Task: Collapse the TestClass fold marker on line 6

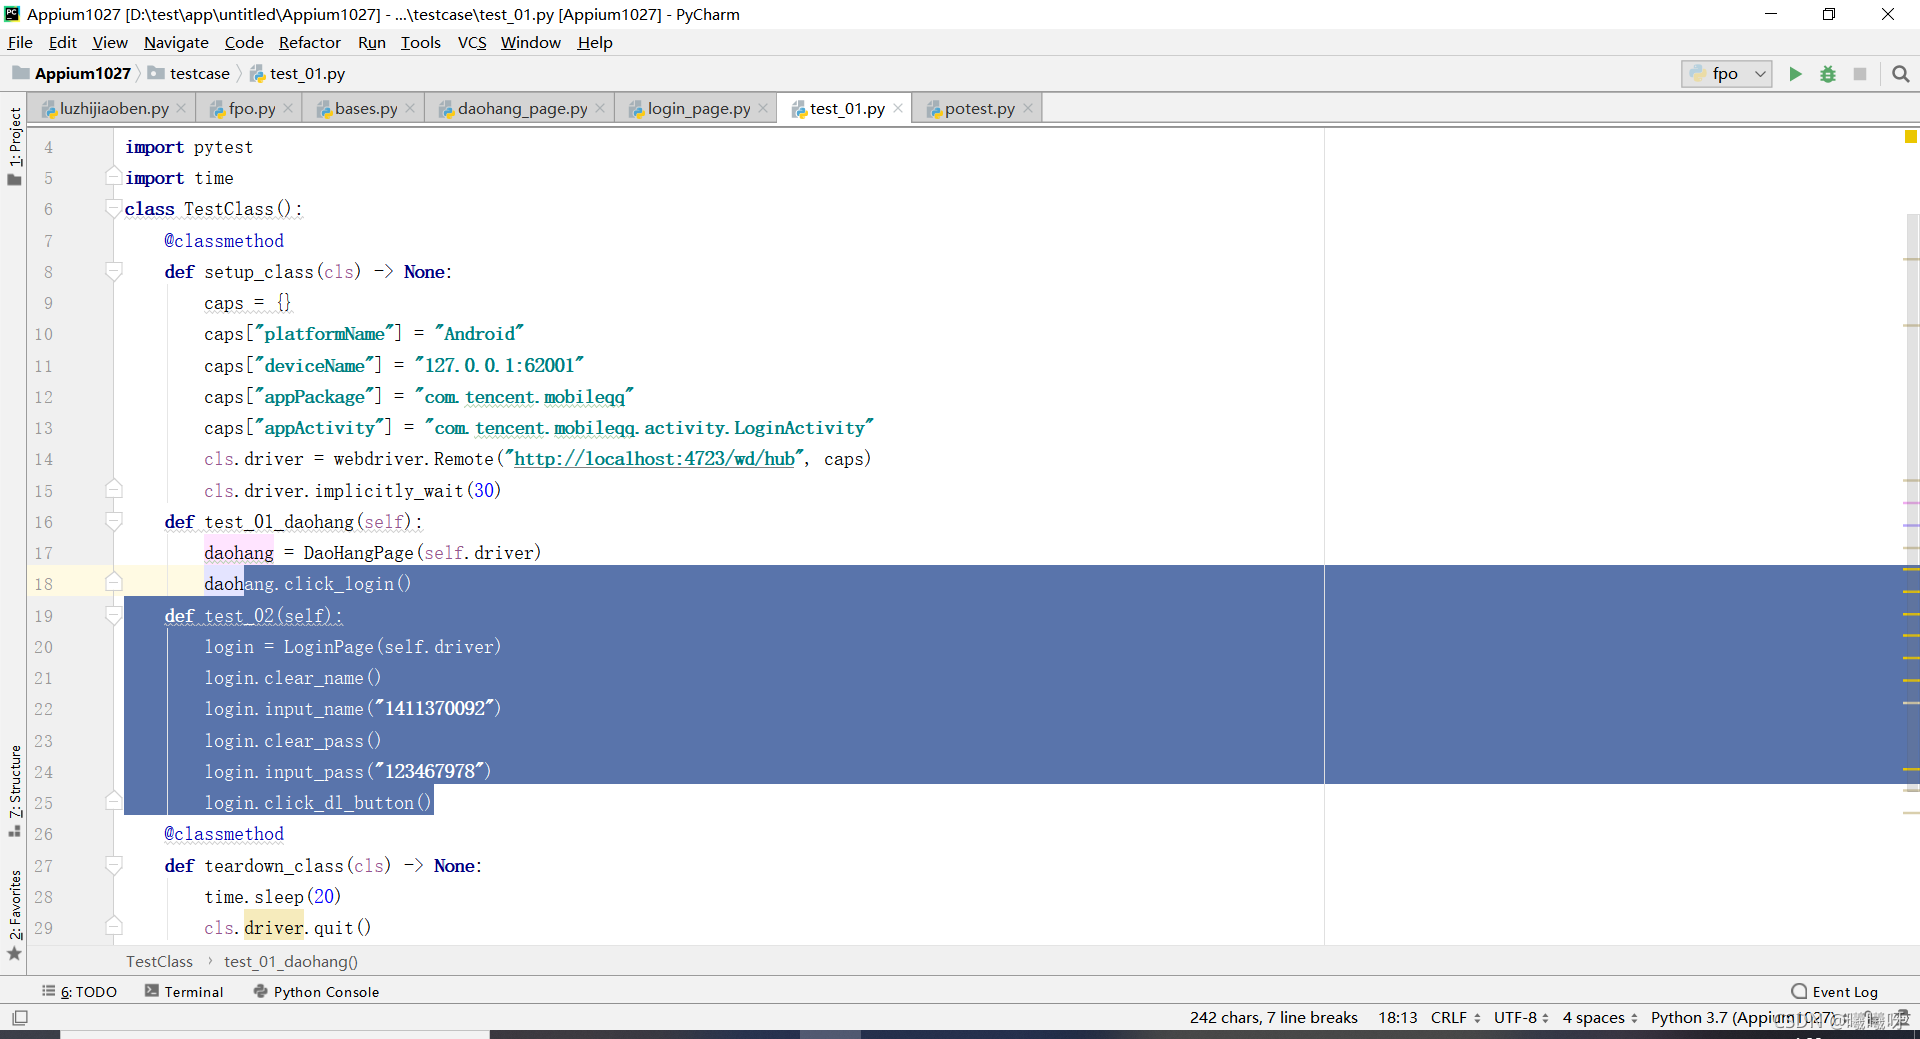Action: pyautogui.click(x=114, y=209)
